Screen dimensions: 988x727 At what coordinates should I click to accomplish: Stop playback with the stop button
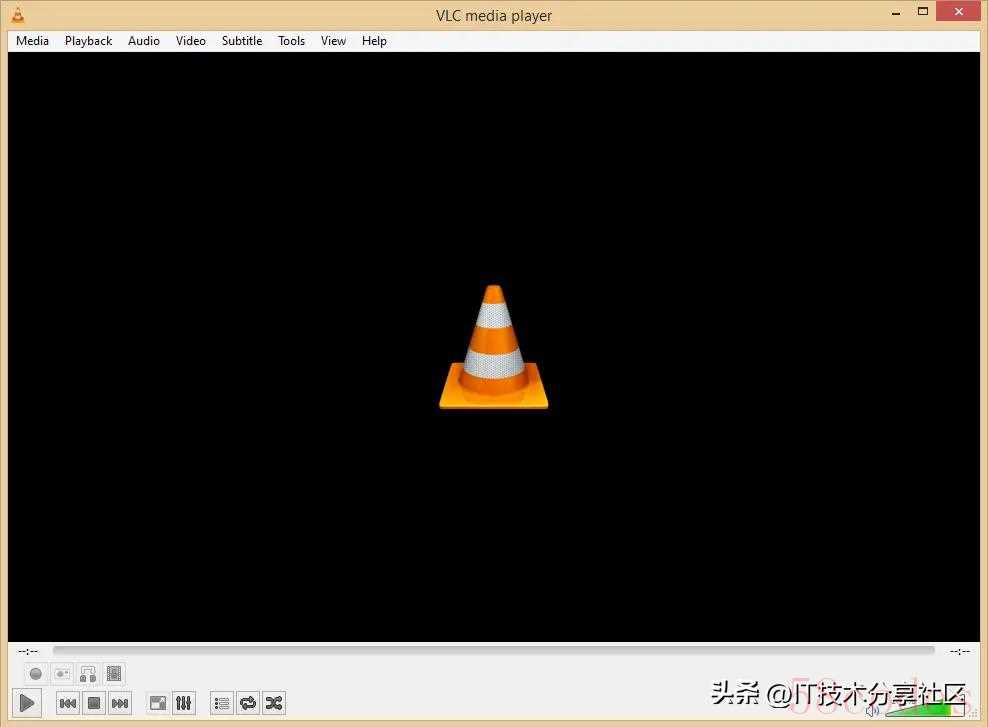pos(94,703)
